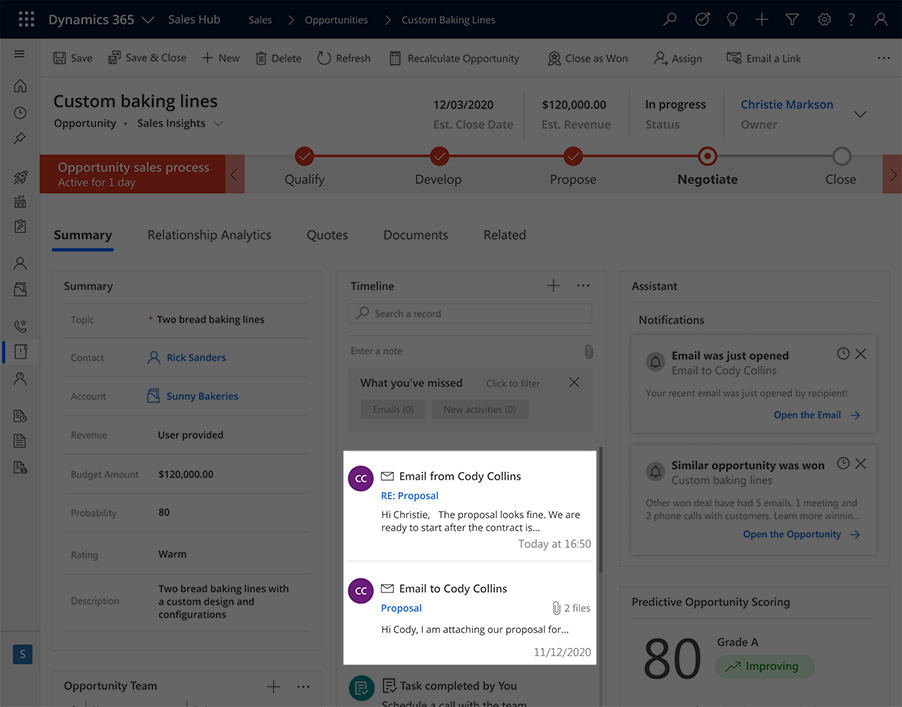Expand header fields chevron next to Owner

[x=860, y=114]
